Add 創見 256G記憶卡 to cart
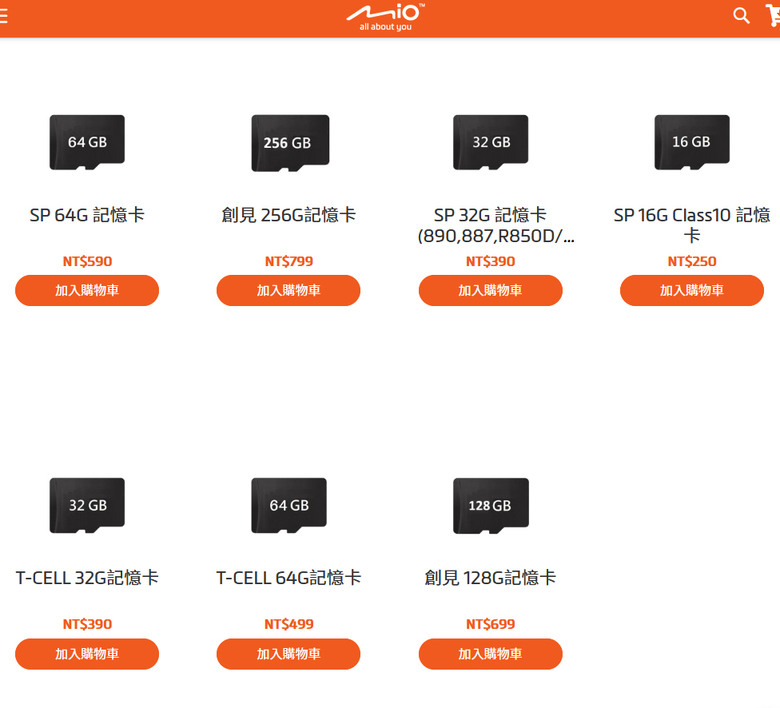Viewport: 780px width, 708px height. tap(289, 291)
